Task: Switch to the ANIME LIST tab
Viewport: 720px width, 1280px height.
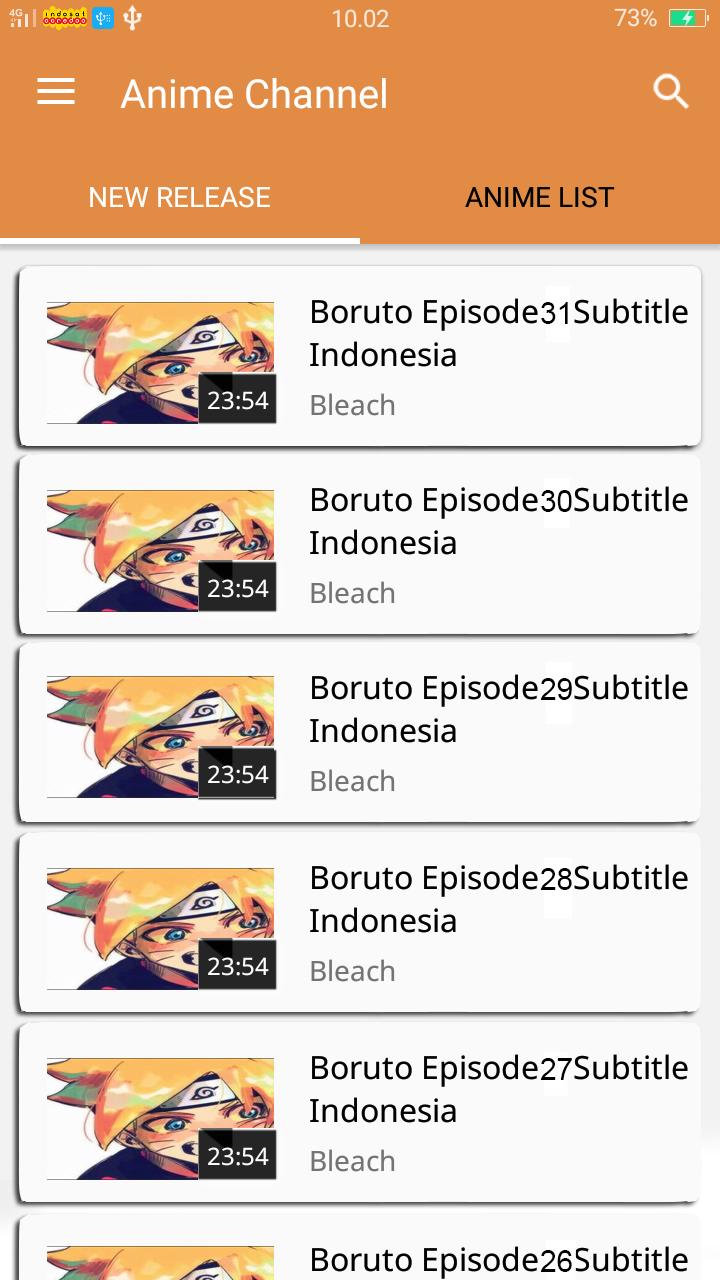Action: (x=540, y=197)
